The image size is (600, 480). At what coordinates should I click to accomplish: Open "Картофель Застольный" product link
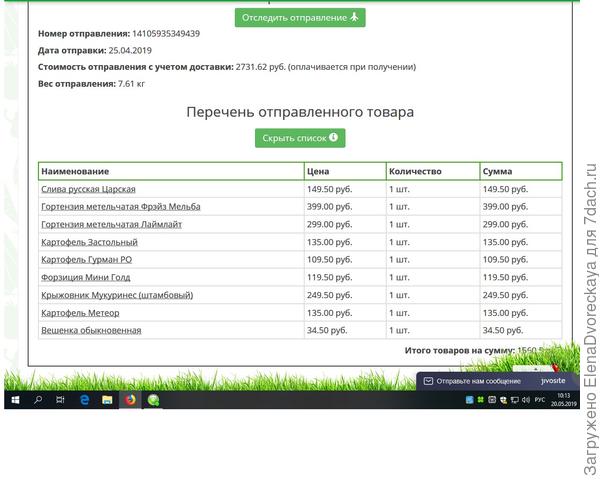coord(89,242)
